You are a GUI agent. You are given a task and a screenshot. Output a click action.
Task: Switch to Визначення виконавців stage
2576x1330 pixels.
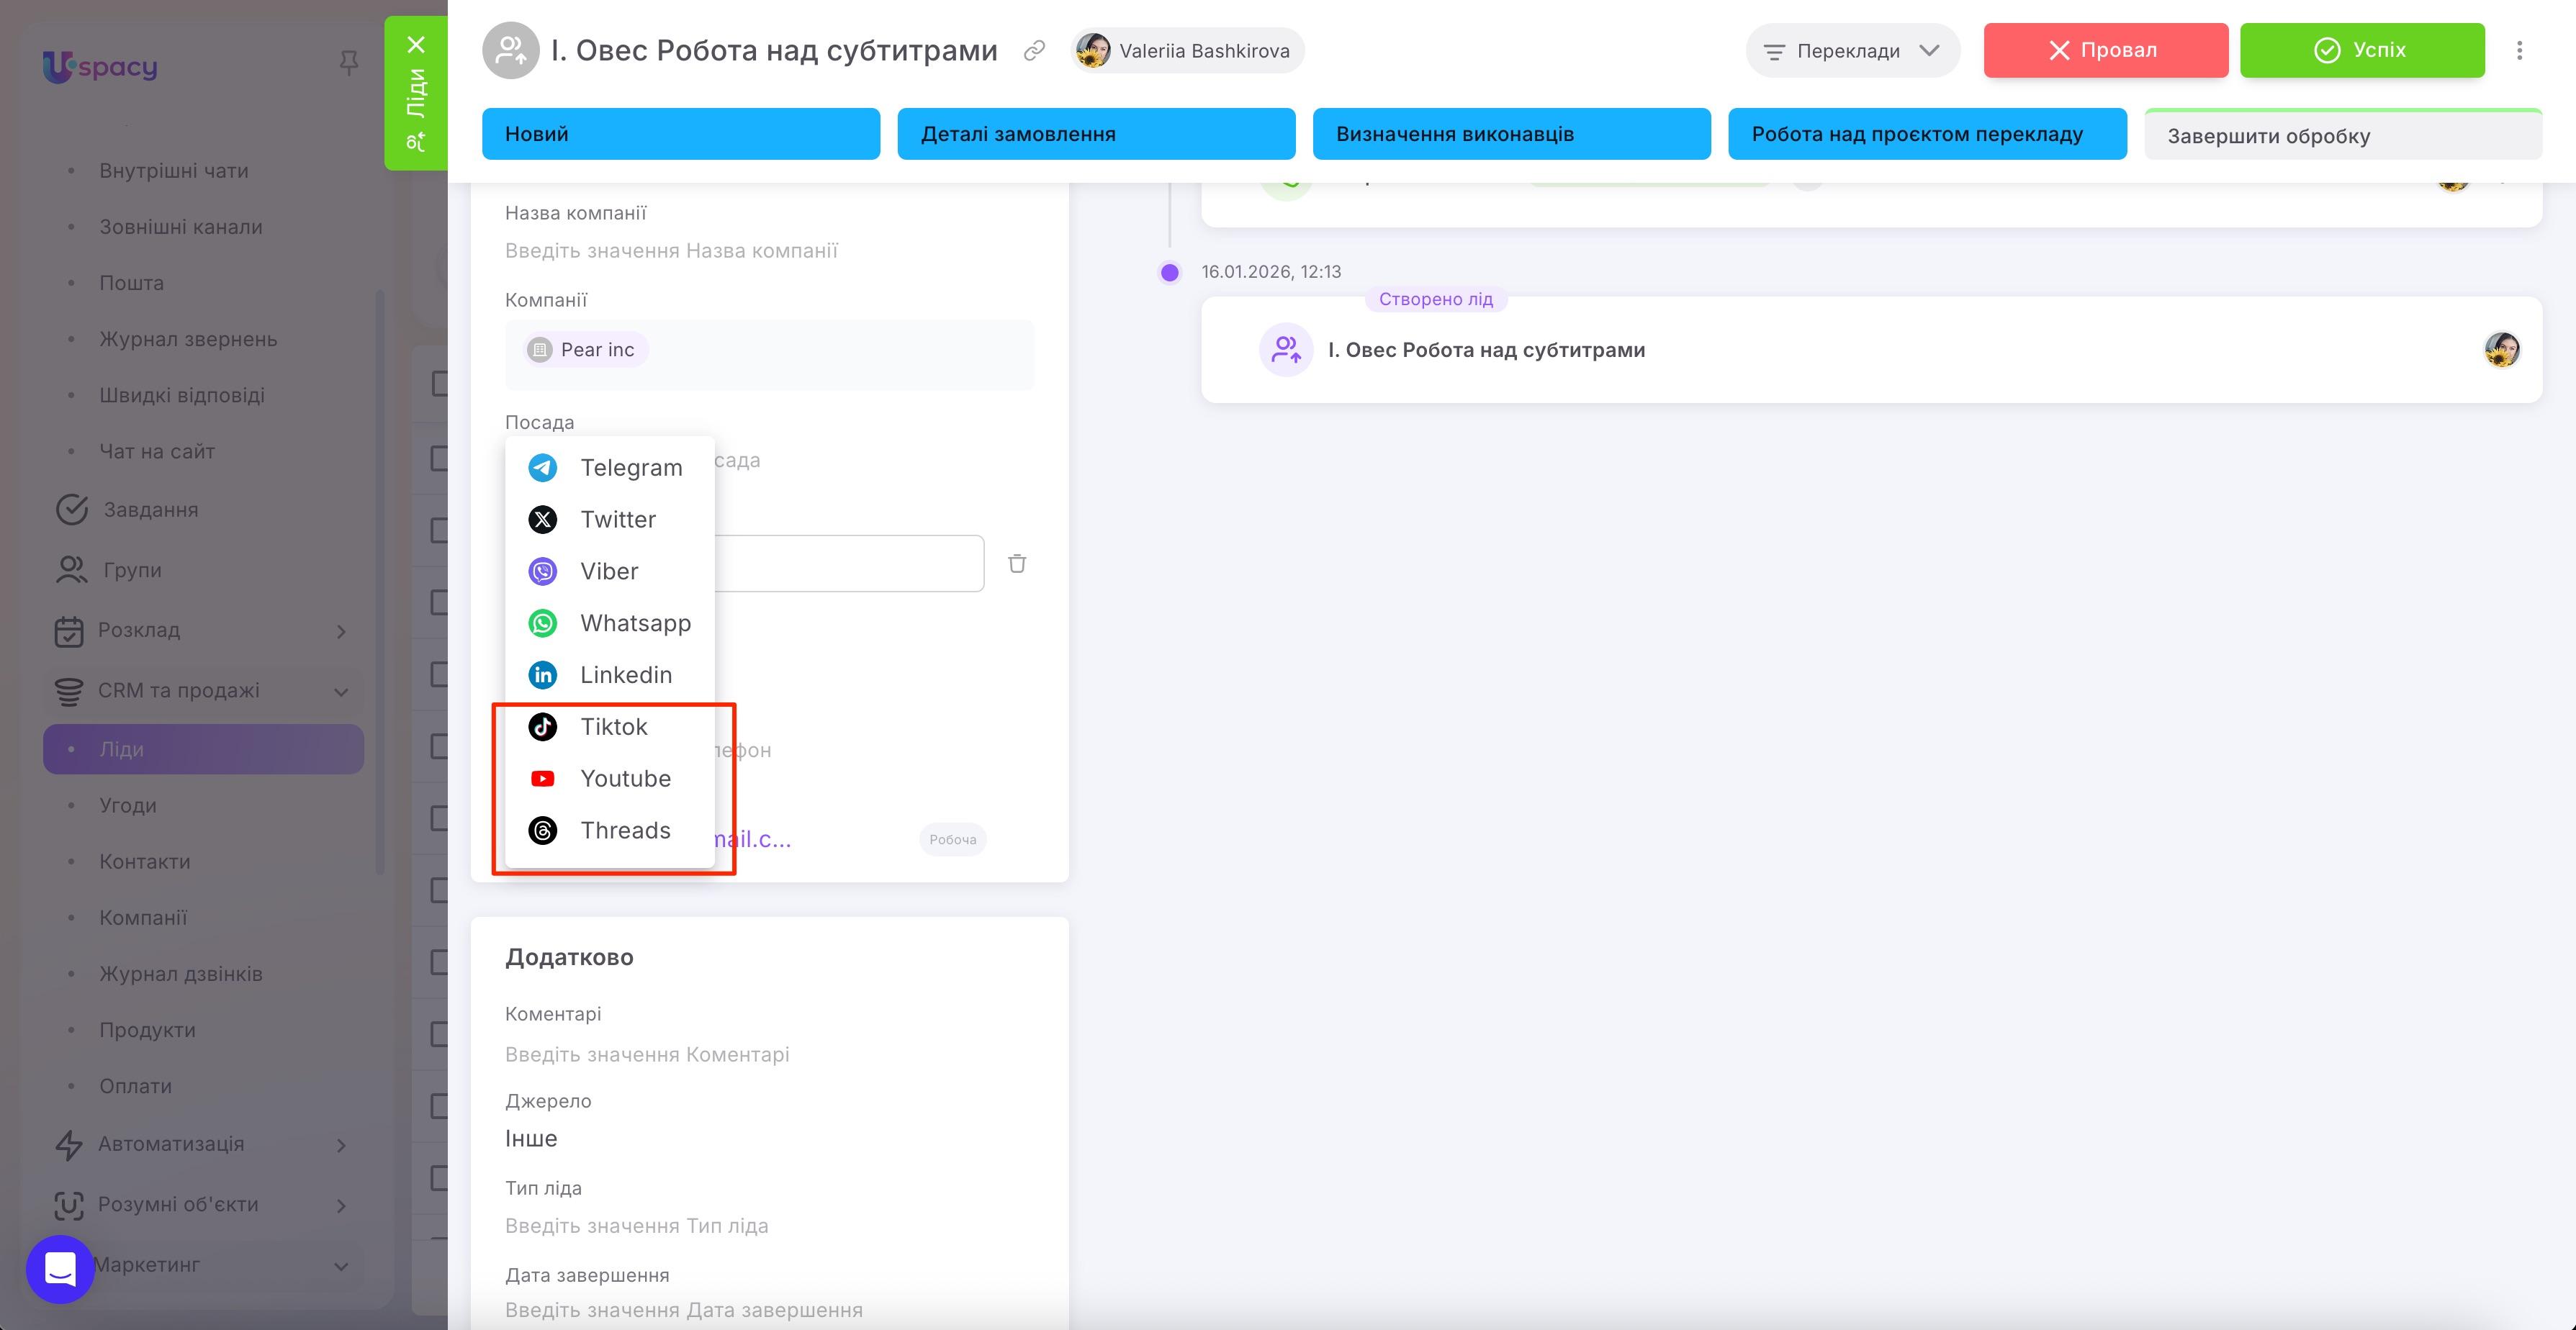(1511, 134)
